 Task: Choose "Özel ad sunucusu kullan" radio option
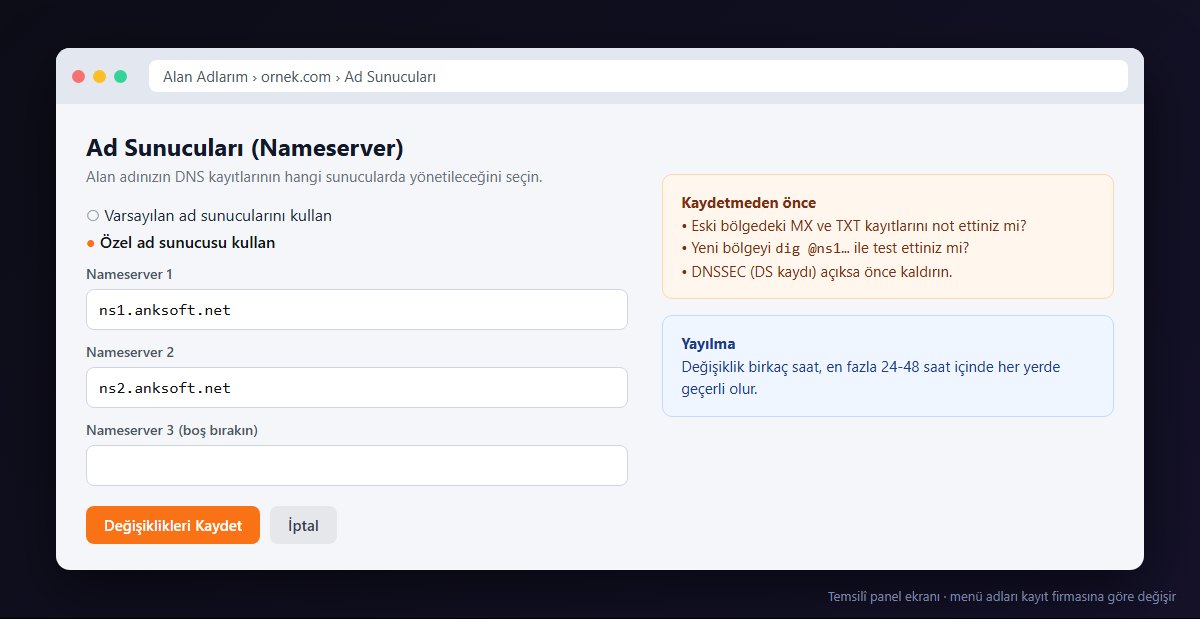click(x=181, y=243)
